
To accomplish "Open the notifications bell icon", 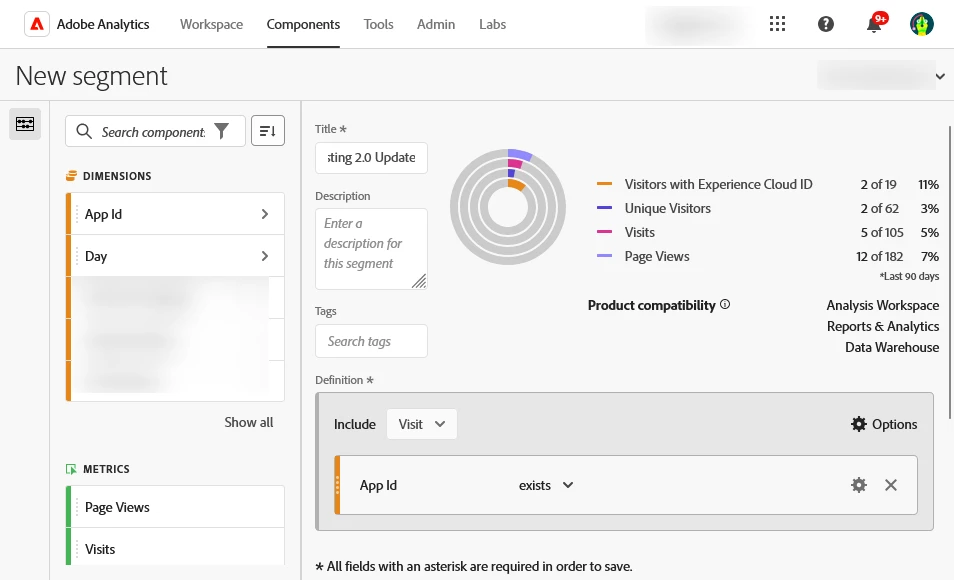I will [874, 24].
